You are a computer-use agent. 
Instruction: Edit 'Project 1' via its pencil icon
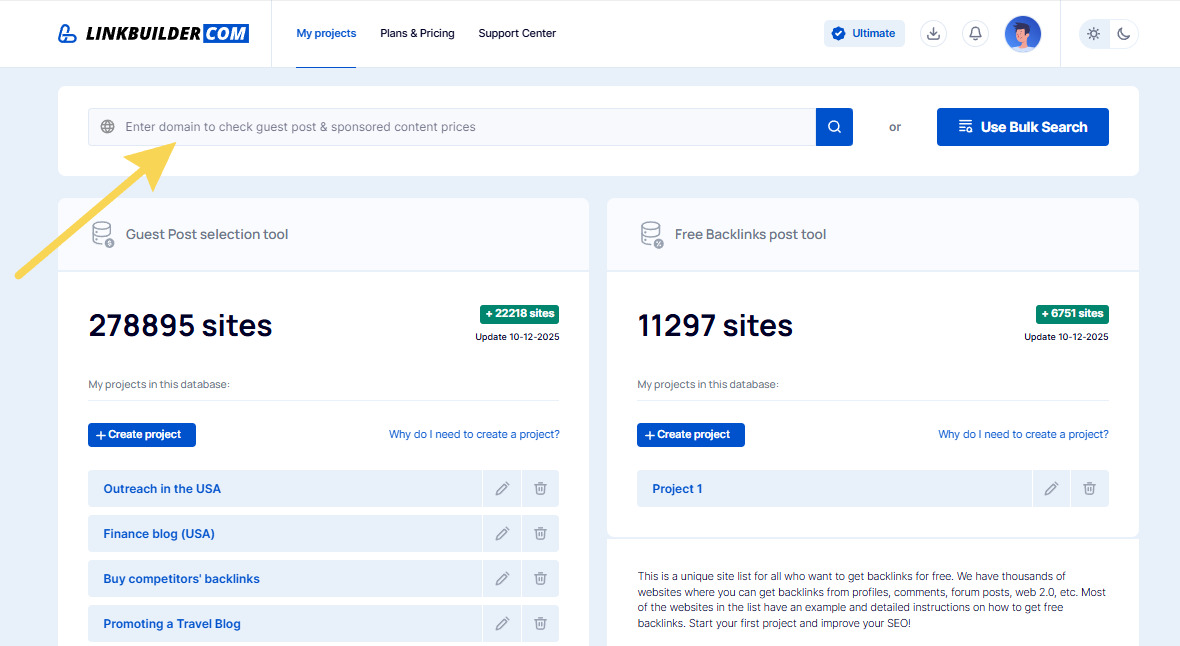(x=1051, y=488)
